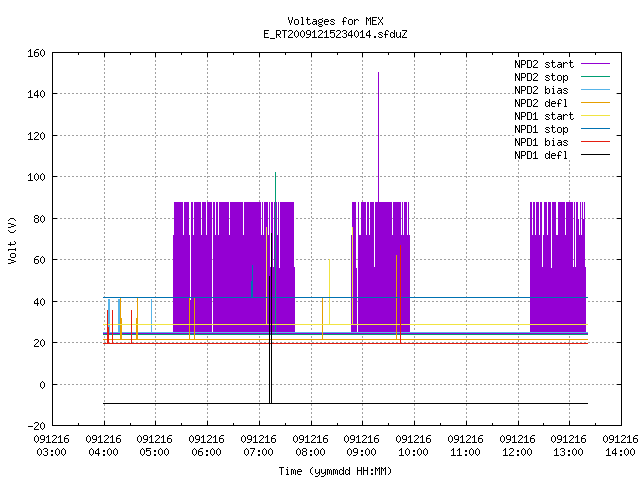This screenshot has height=480, width=640.
Task: Click the red NPD1 bias legend line
Action: pos(595,142)
